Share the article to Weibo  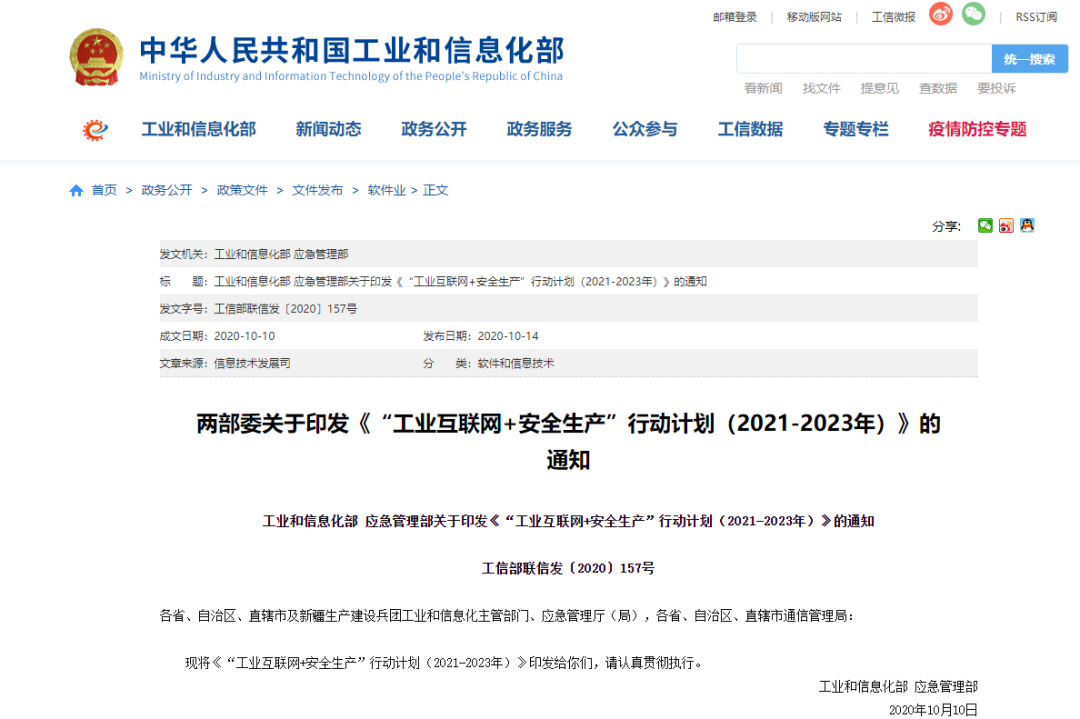[x=1006, y=226]
